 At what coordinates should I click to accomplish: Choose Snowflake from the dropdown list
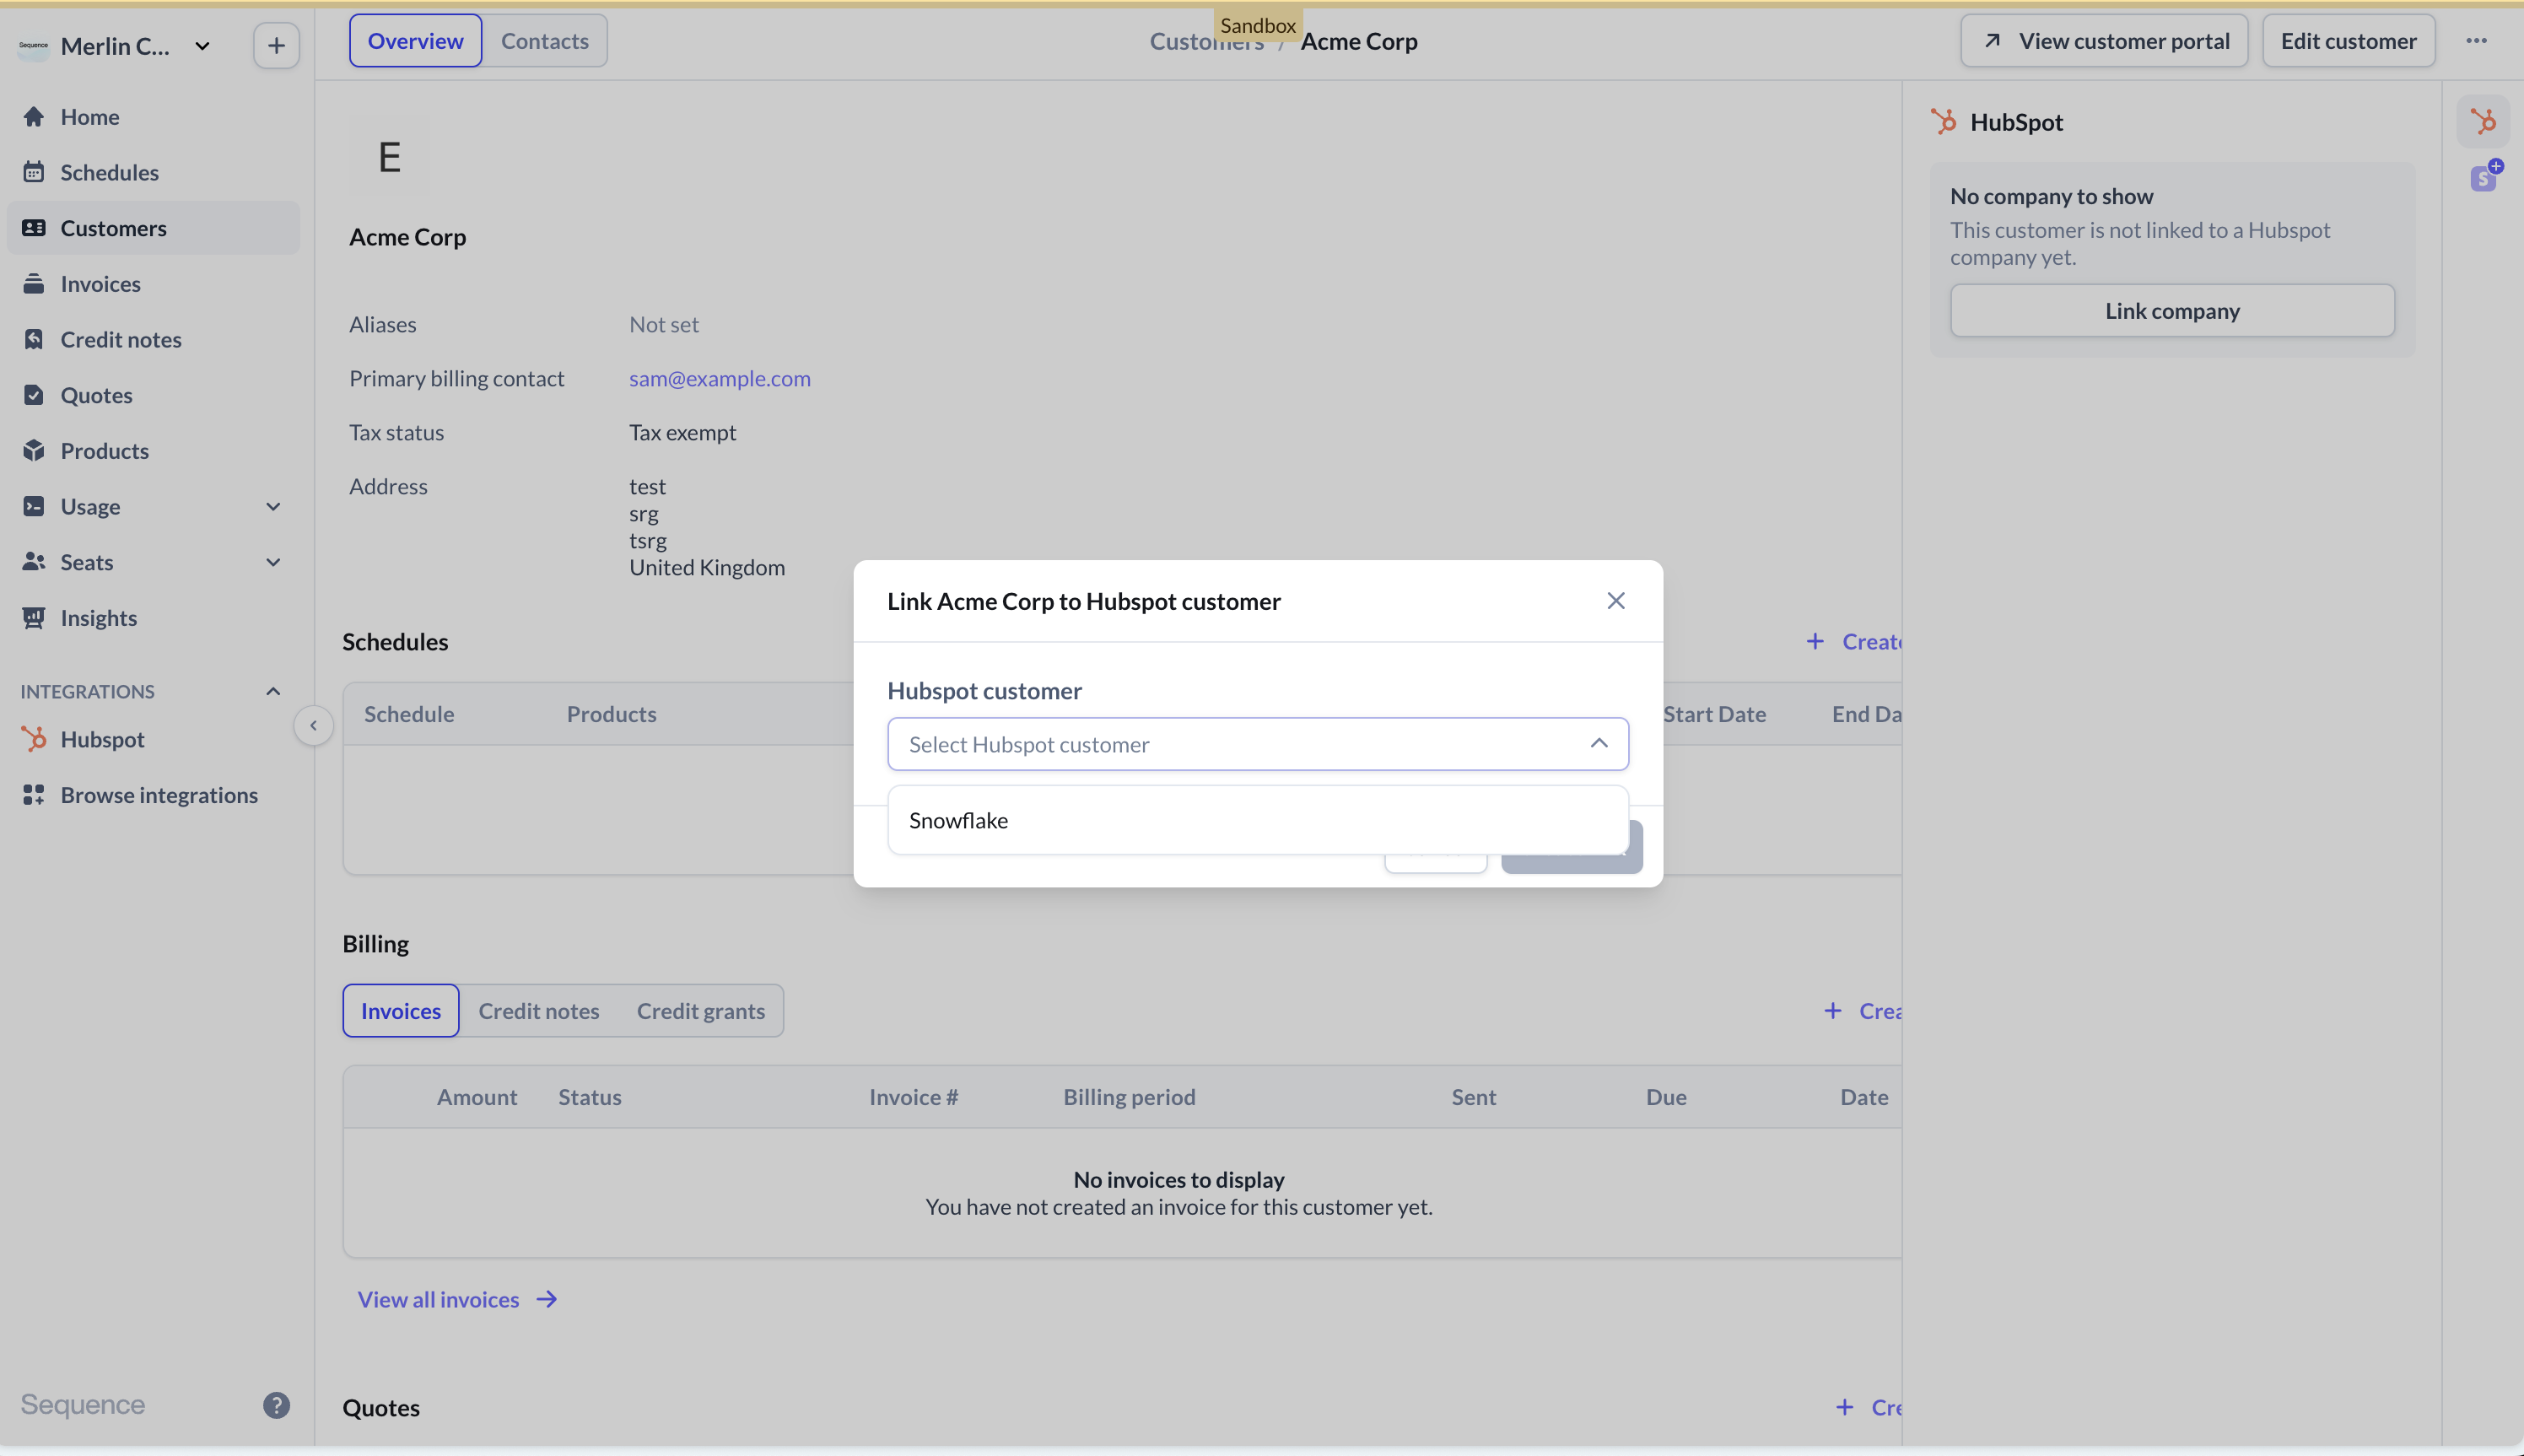point(1257,821)
